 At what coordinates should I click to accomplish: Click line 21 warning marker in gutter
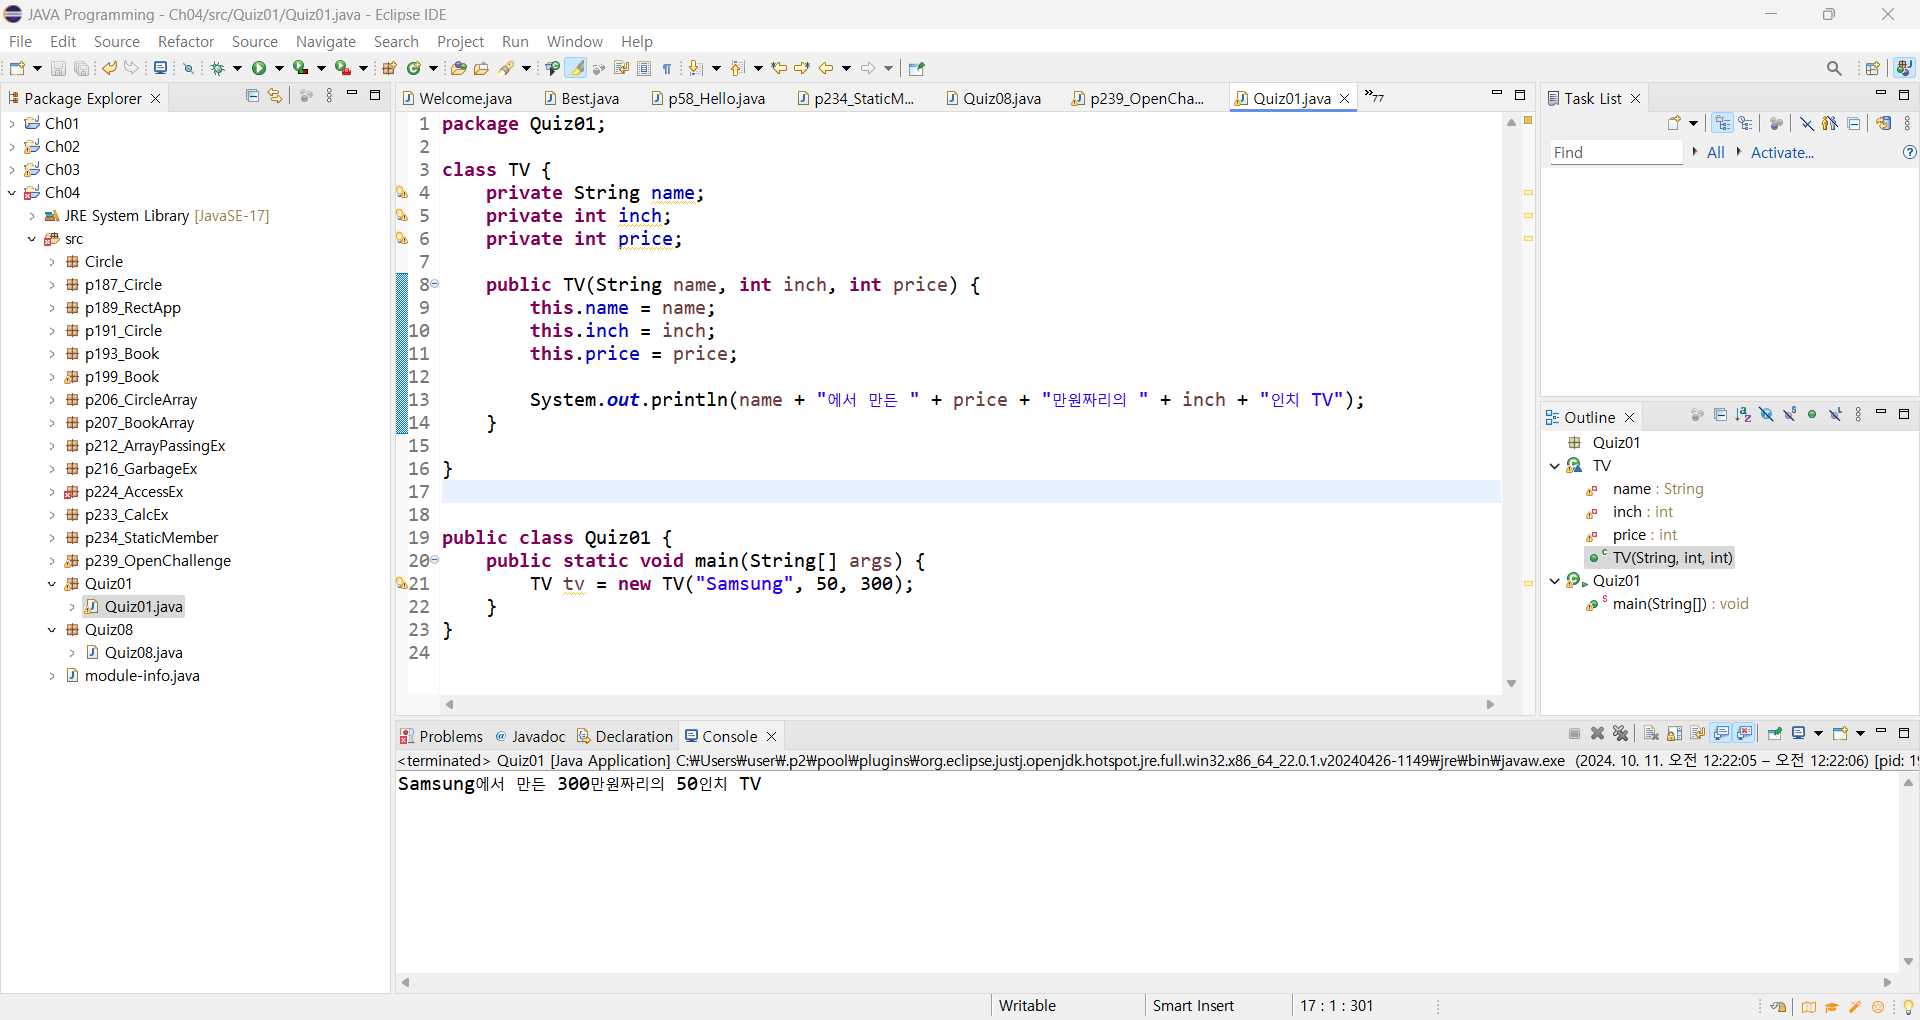[401, 584]
